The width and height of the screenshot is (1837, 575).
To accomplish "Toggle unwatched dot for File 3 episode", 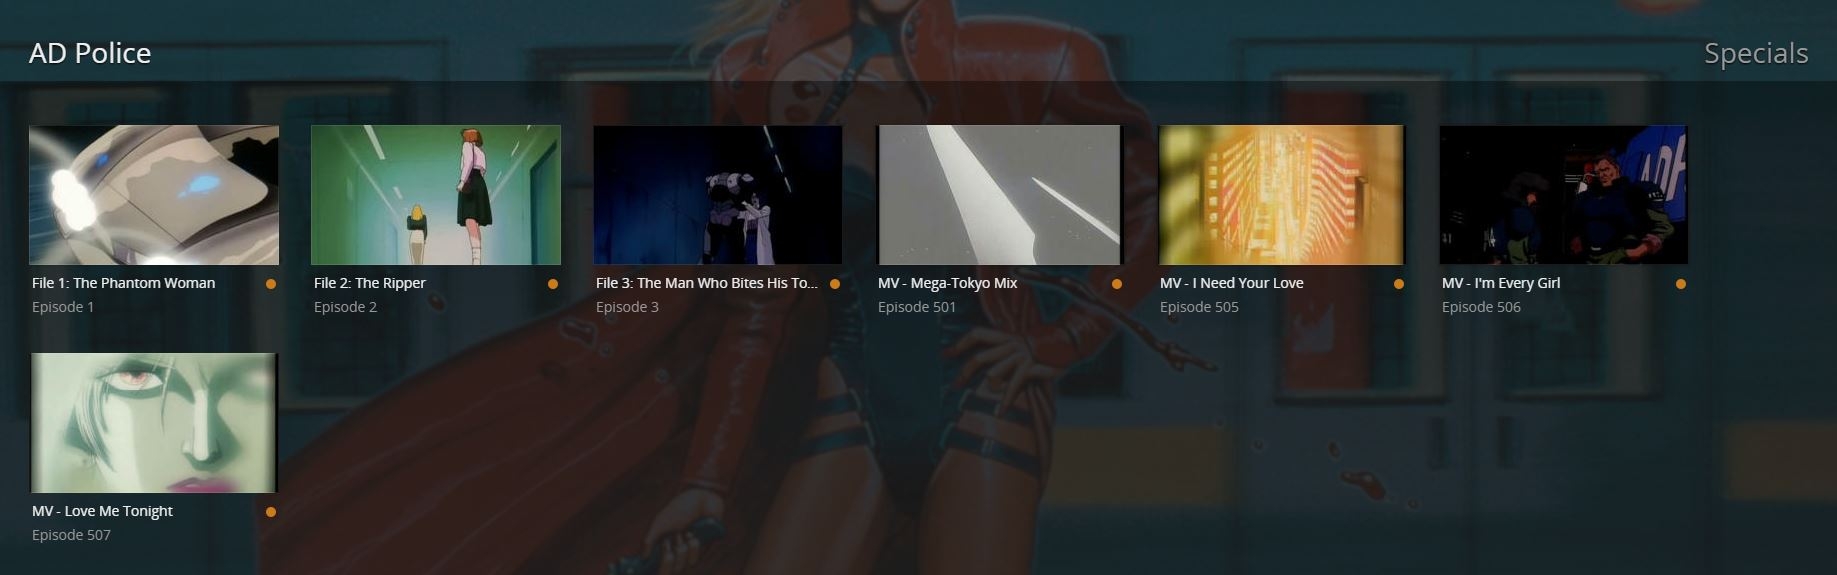I will click(x=835, y=284).
